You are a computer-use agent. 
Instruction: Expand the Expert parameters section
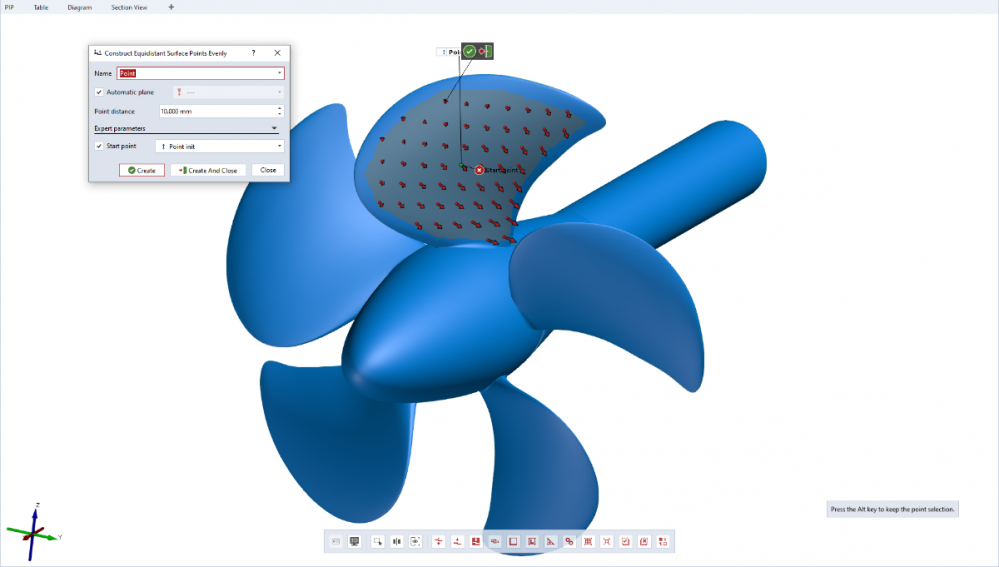186,129
